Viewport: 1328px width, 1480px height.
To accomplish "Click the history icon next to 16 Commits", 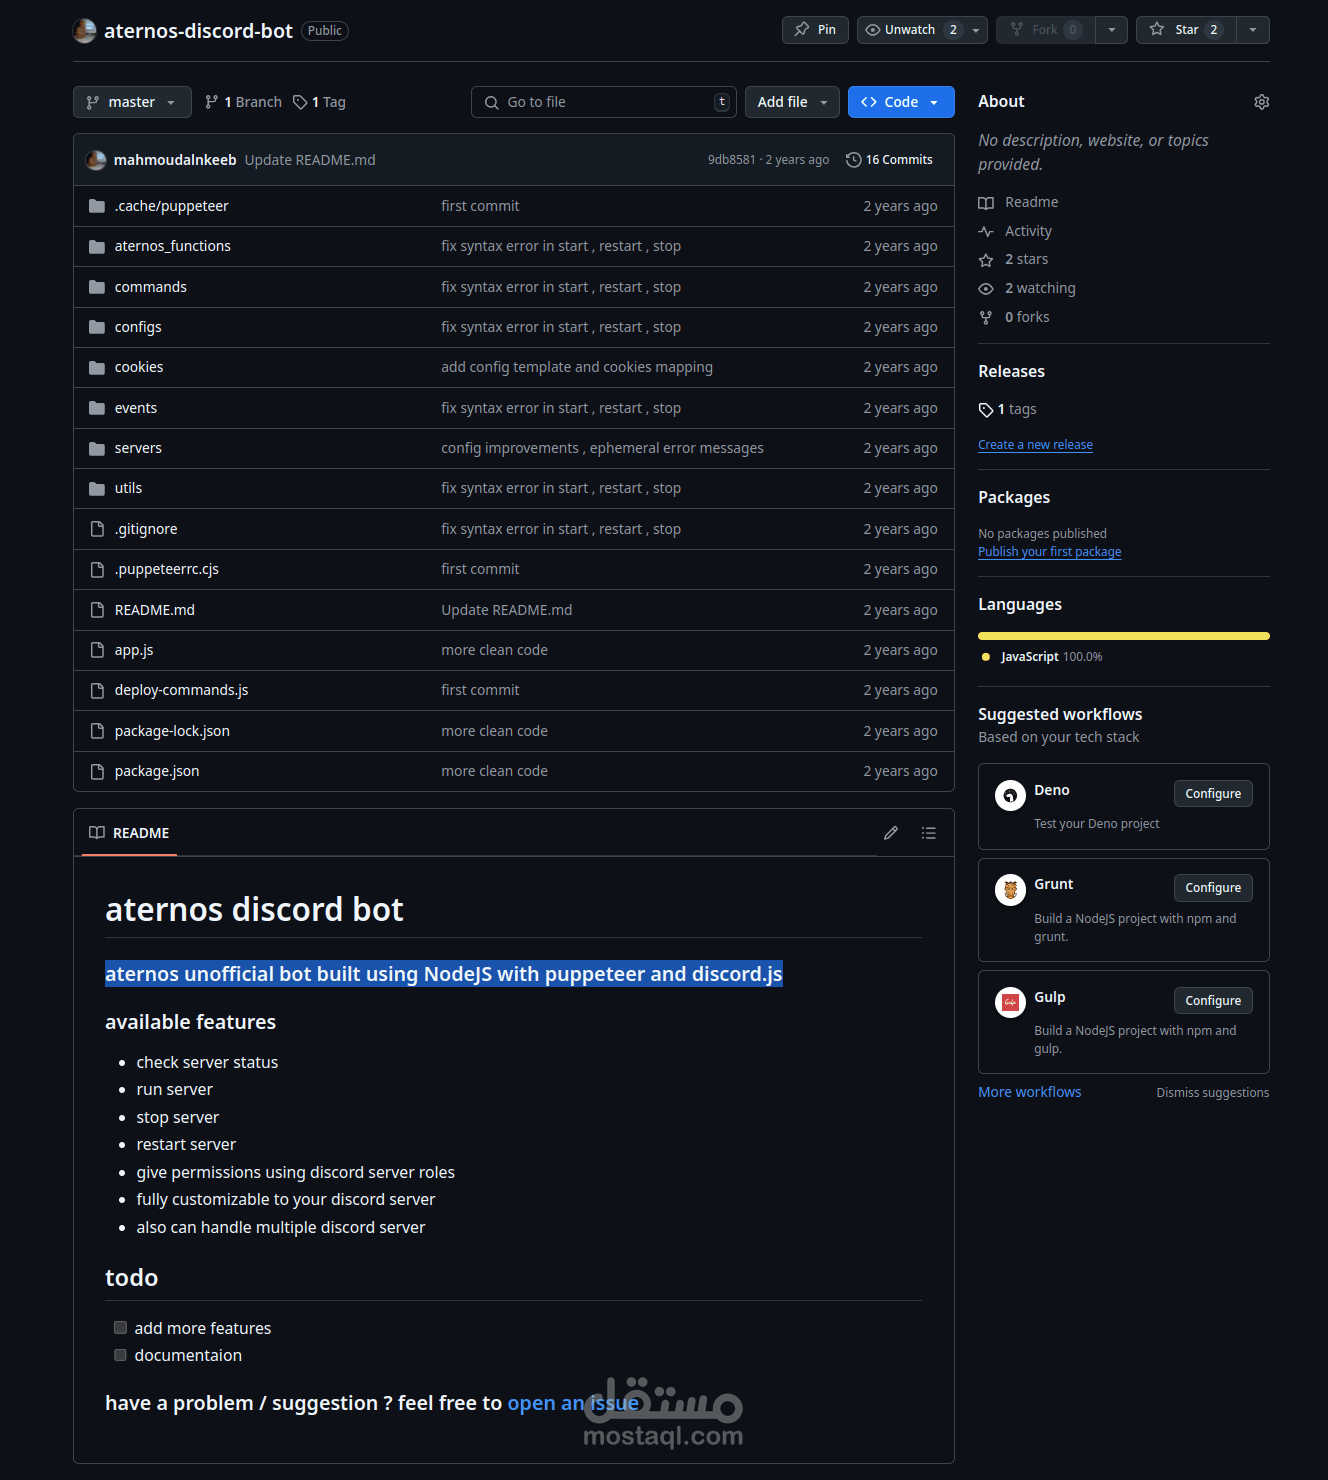I will click(853, 159).
